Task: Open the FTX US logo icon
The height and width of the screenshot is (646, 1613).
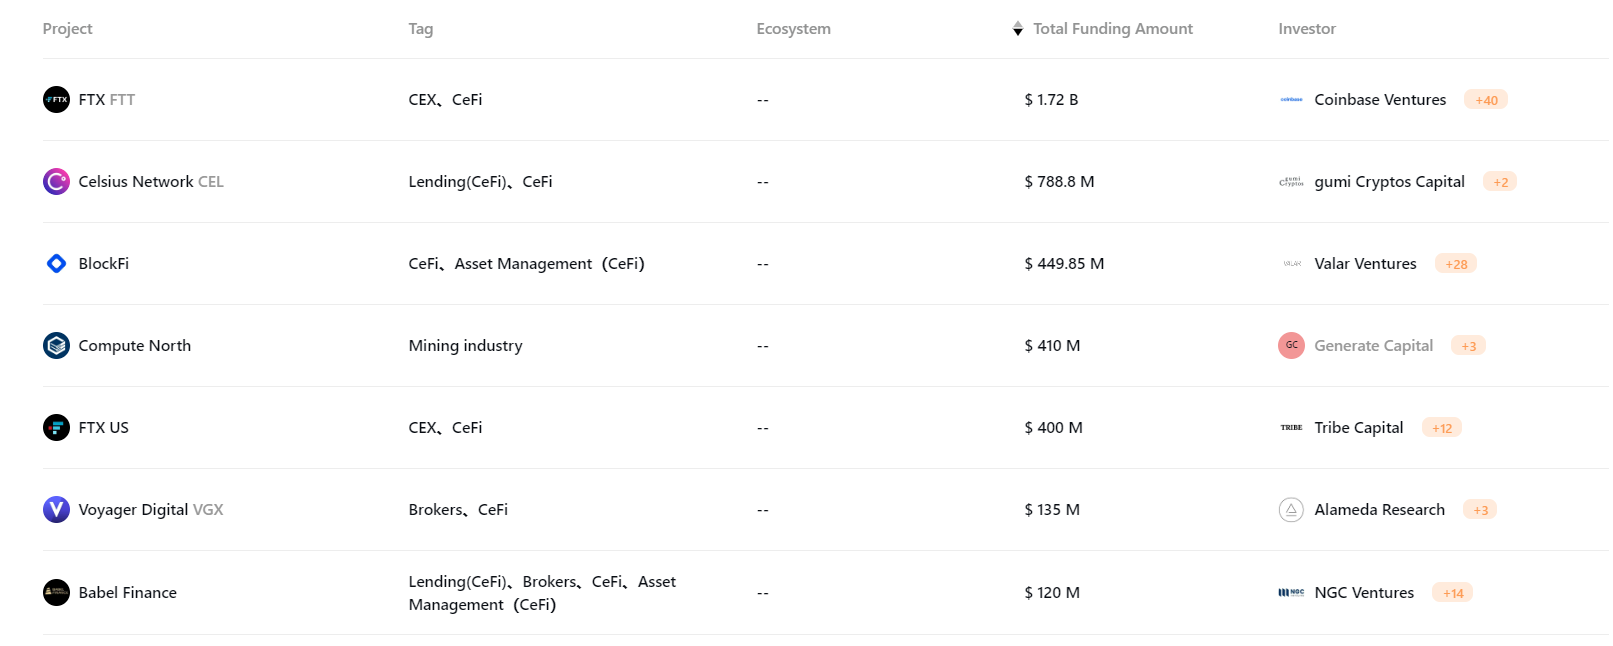Action: tap(56, 428)
